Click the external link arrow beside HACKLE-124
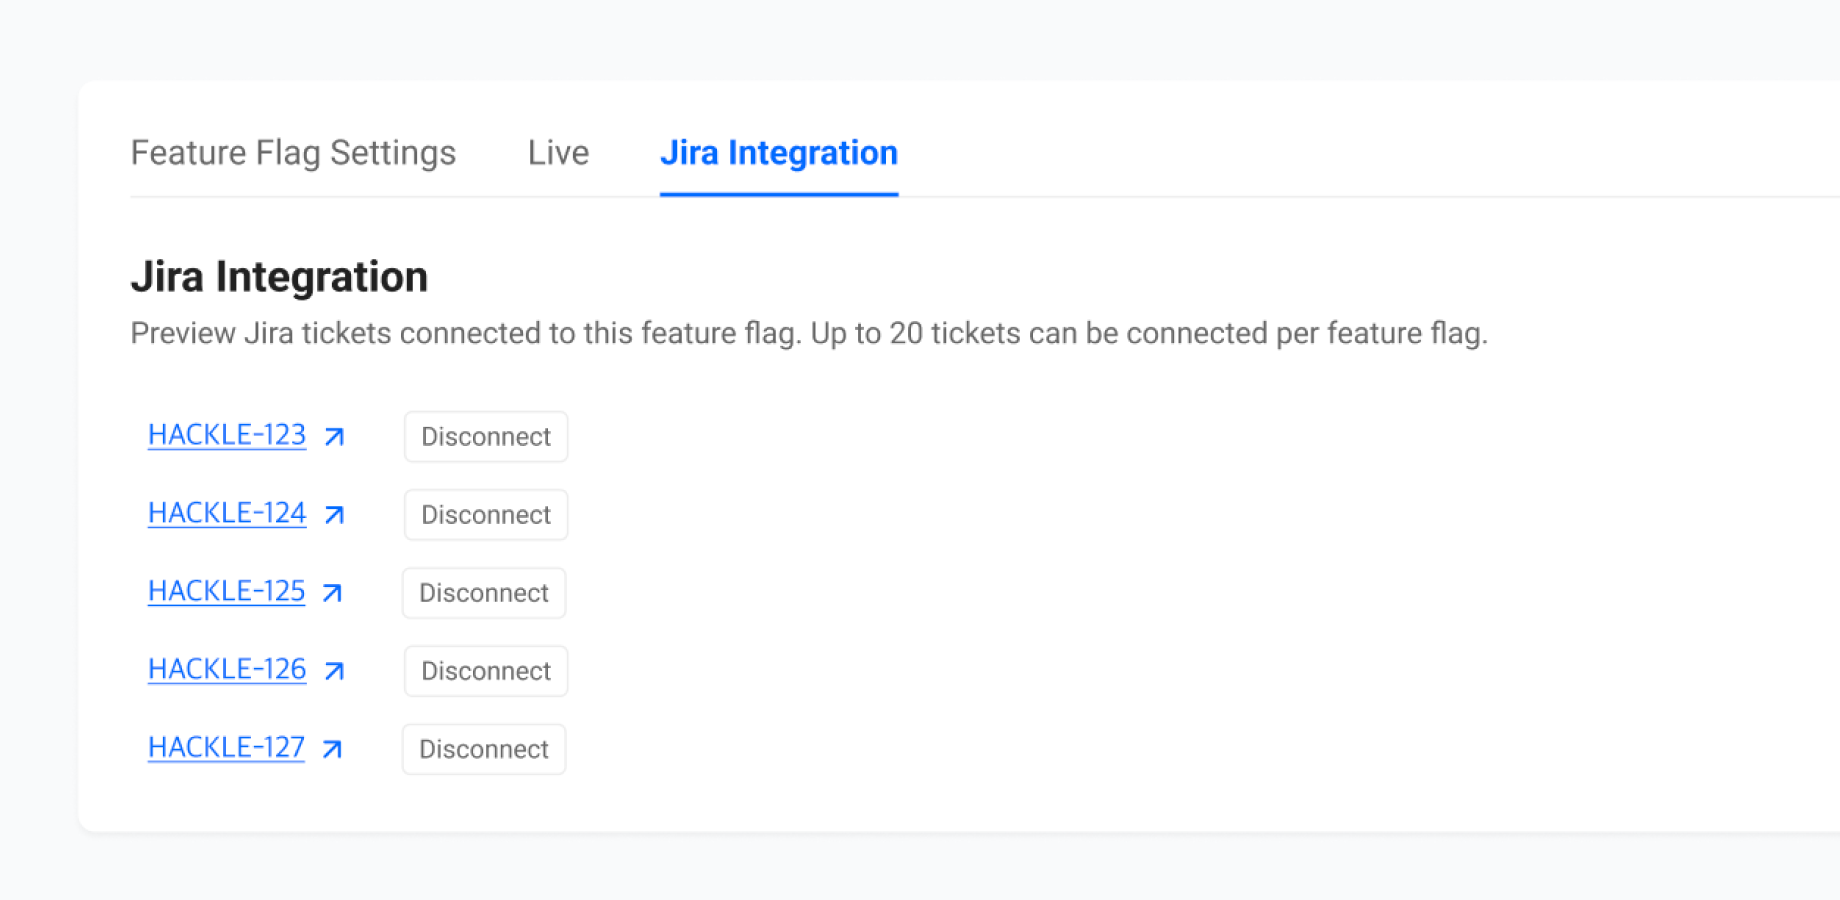The width and height of the screenshot is (1840, 900). 334,515
